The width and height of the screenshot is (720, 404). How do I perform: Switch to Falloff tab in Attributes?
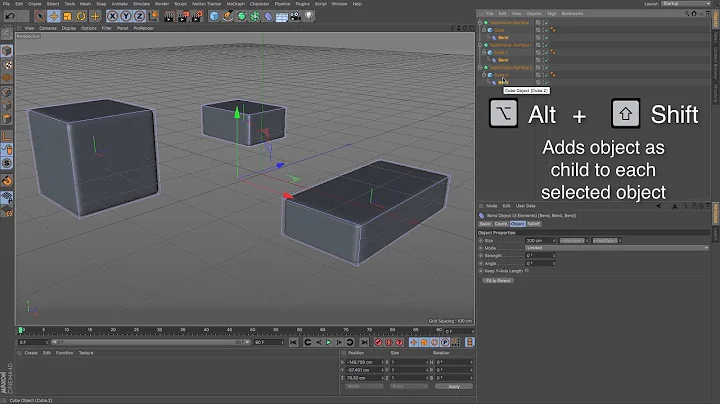534,224
